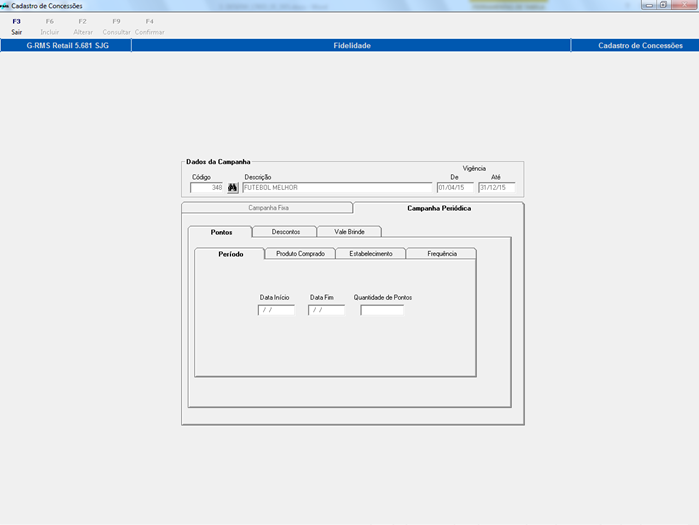Focus the Quantidade de Pontos field
Image resolution: width=699 pixels, height=525 pixels.
click(382, 310)
